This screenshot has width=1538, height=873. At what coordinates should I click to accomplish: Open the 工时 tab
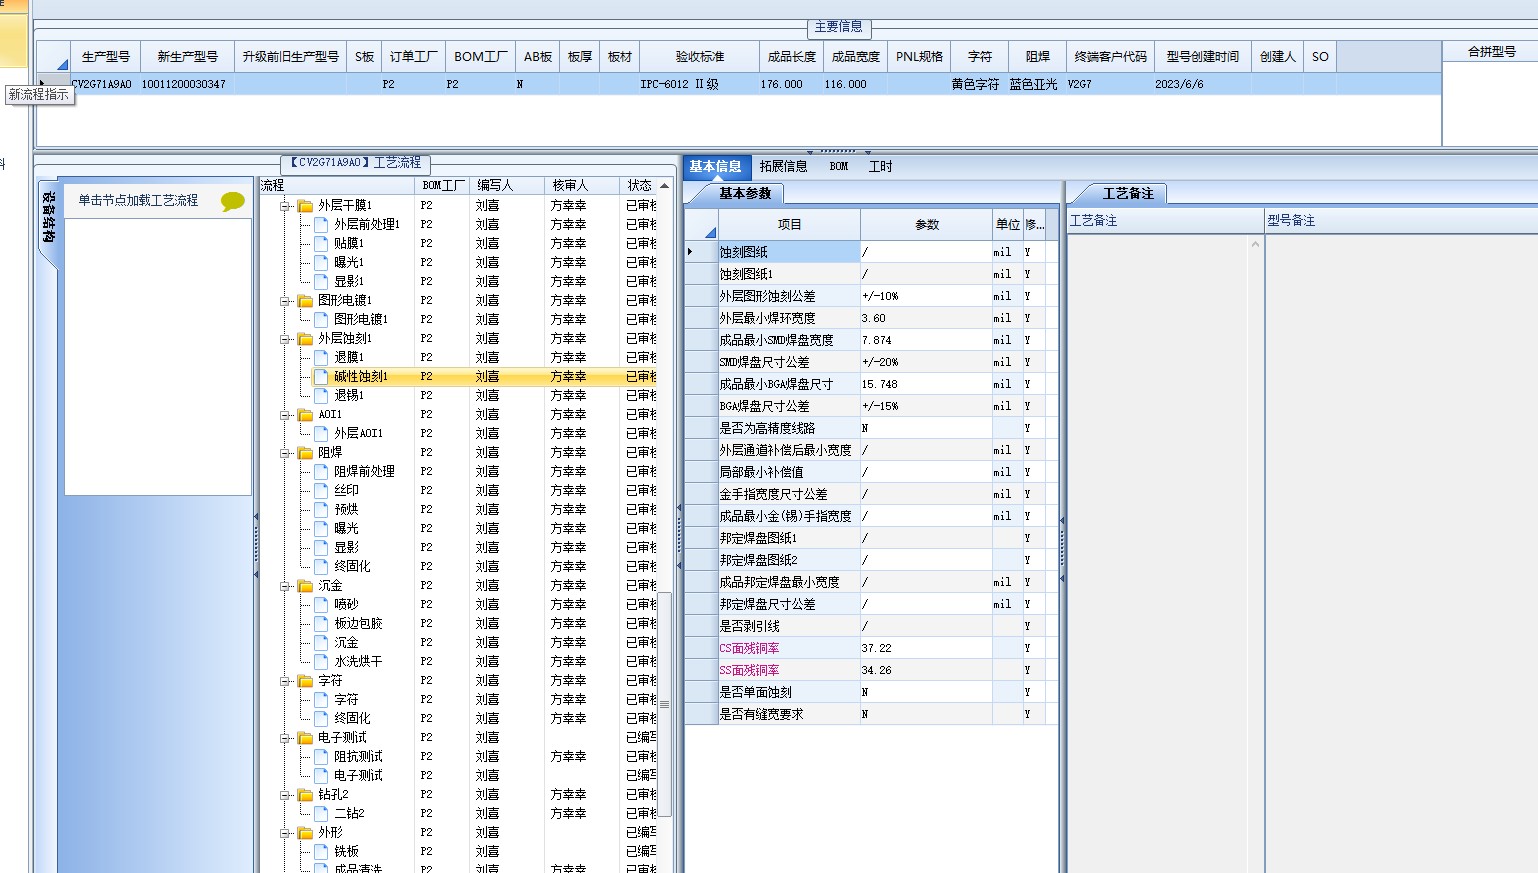coord(881,167)
